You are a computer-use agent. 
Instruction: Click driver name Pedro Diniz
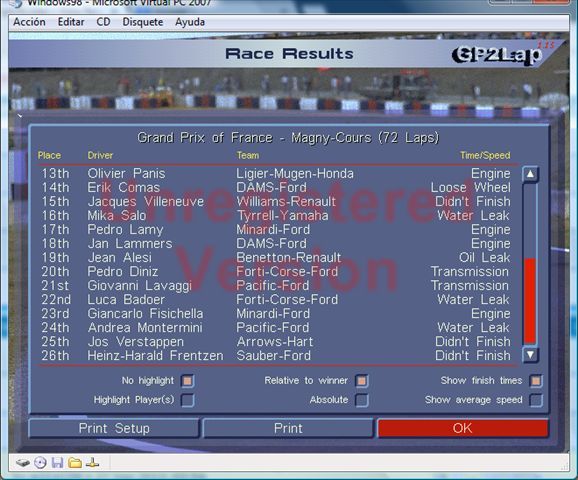click(123, 271)
